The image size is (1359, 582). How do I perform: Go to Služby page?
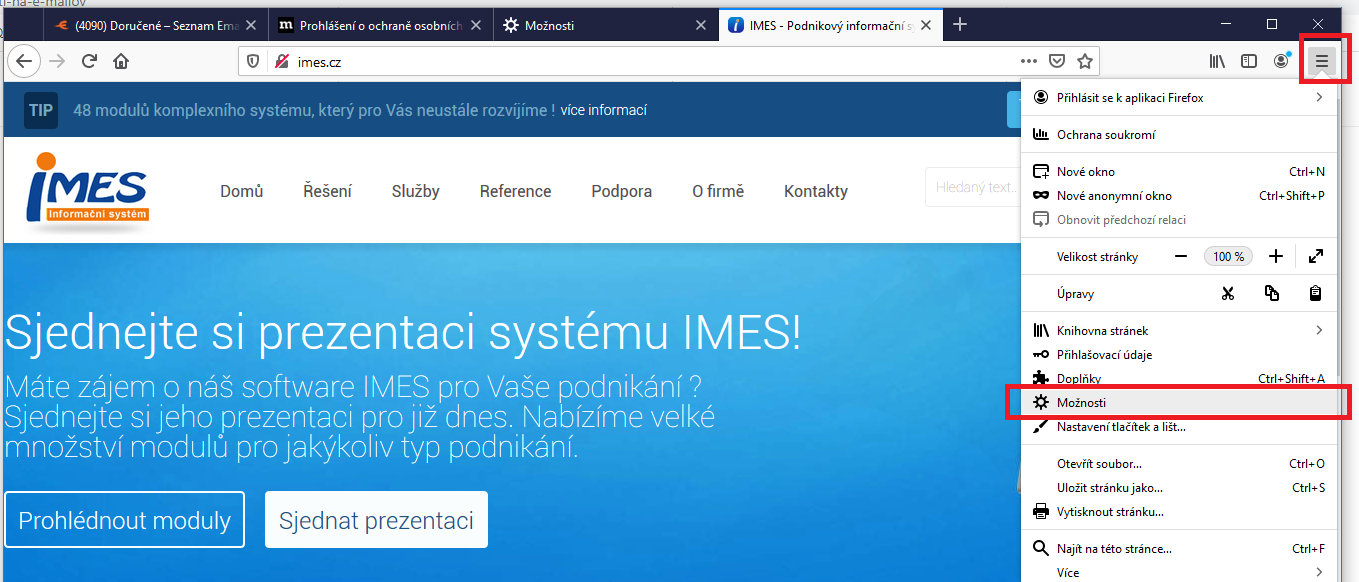[416, 191]
